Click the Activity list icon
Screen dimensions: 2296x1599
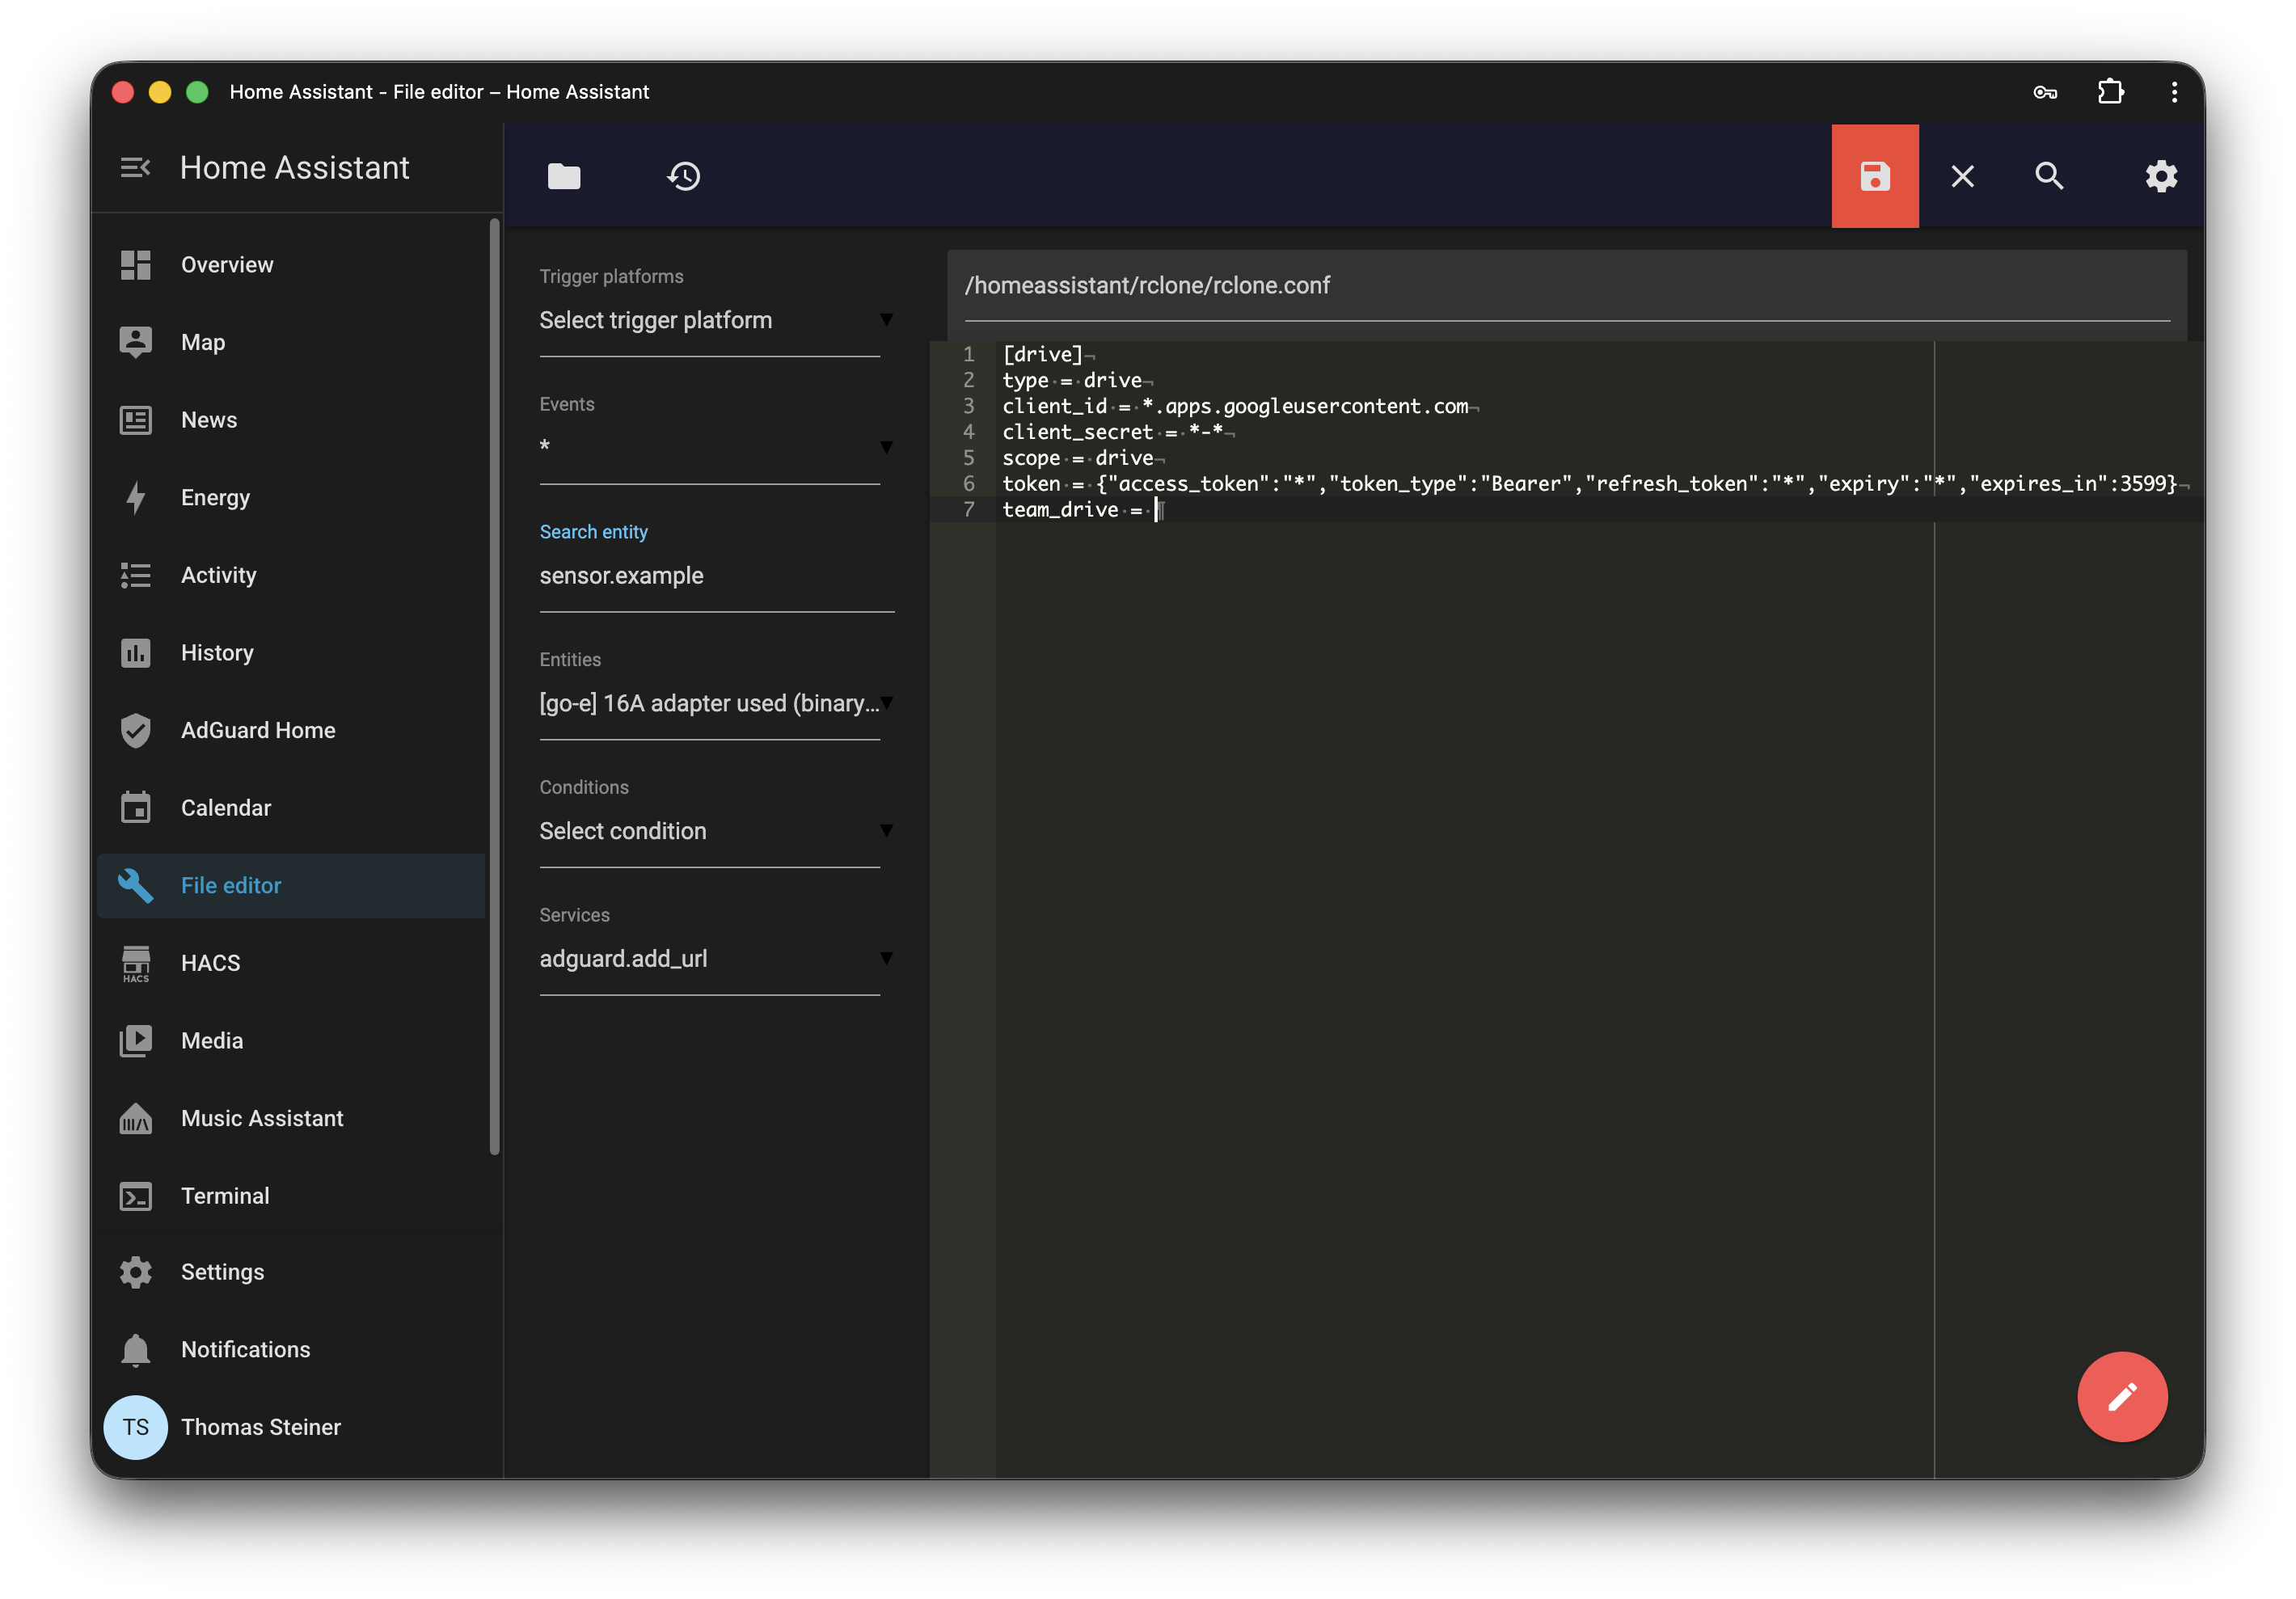coord(136,575)
